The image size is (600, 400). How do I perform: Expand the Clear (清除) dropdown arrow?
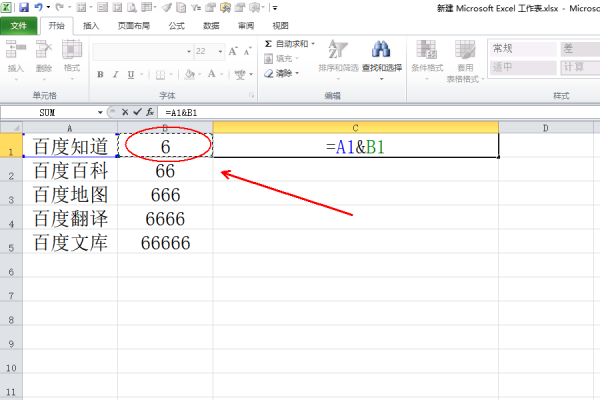point(297,73)
